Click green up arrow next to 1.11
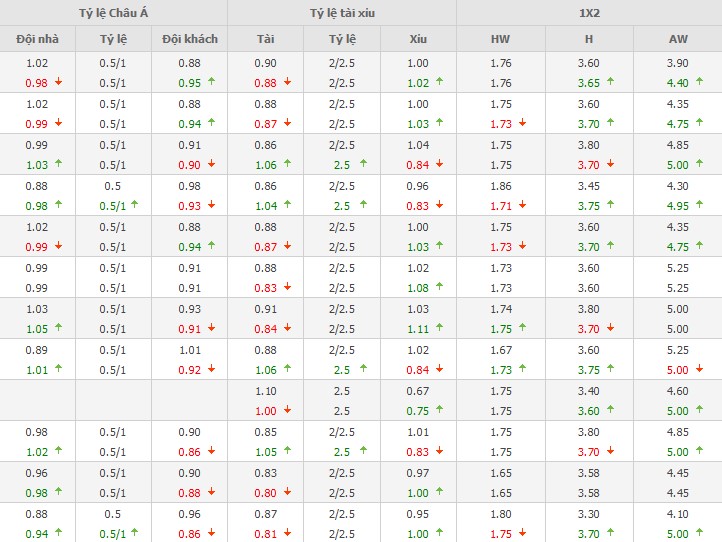Viewport: 722px width, 542px height. pyautogui.click(x=439, y=329)
